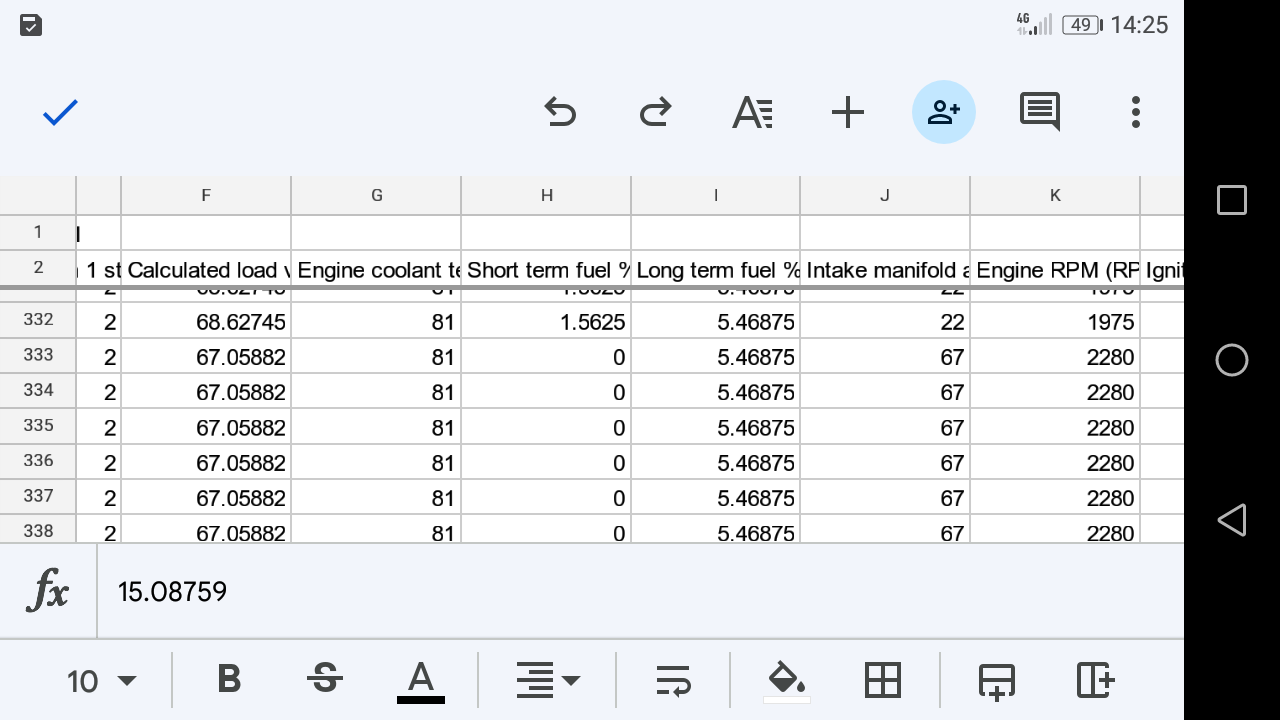1280x720 pixels.
Task: Tap the fx formula icon
Action: [x=48, y=592]
